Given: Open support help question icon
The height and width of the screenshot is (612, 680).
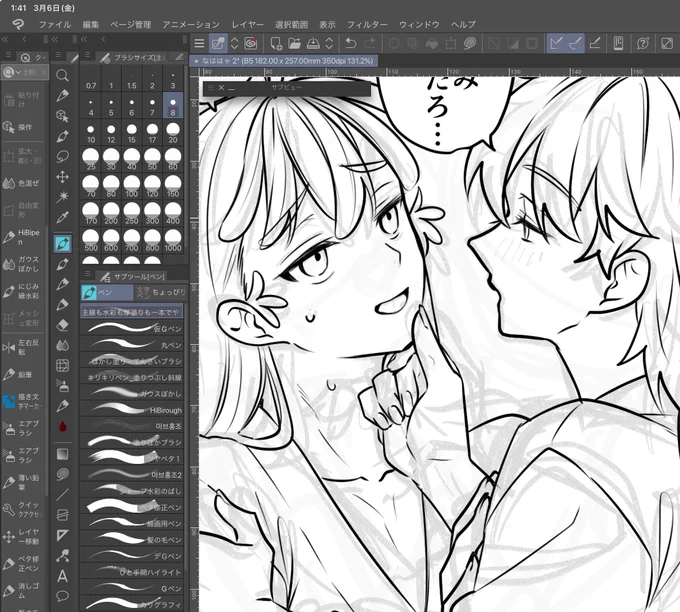Looking at the screenshot, I should pyautogui.click(x=643, y=43).
